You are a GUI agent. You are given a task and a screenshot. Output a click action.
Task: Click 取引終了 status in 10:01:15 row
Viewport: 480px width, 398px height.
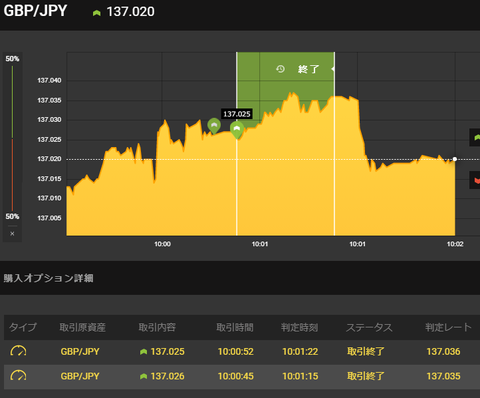click(366, 376)
